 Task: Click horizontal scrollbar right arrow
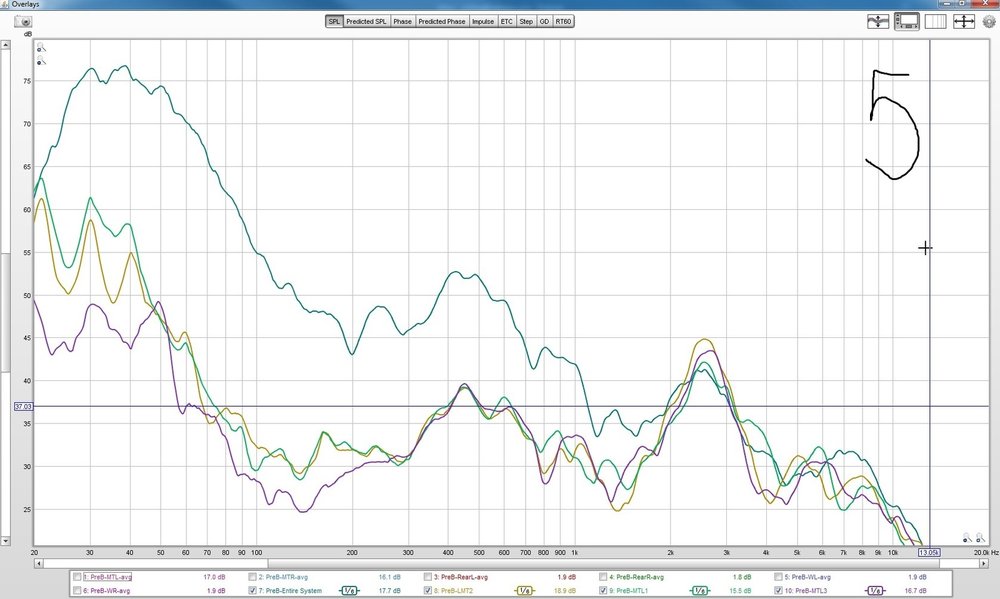983,563
